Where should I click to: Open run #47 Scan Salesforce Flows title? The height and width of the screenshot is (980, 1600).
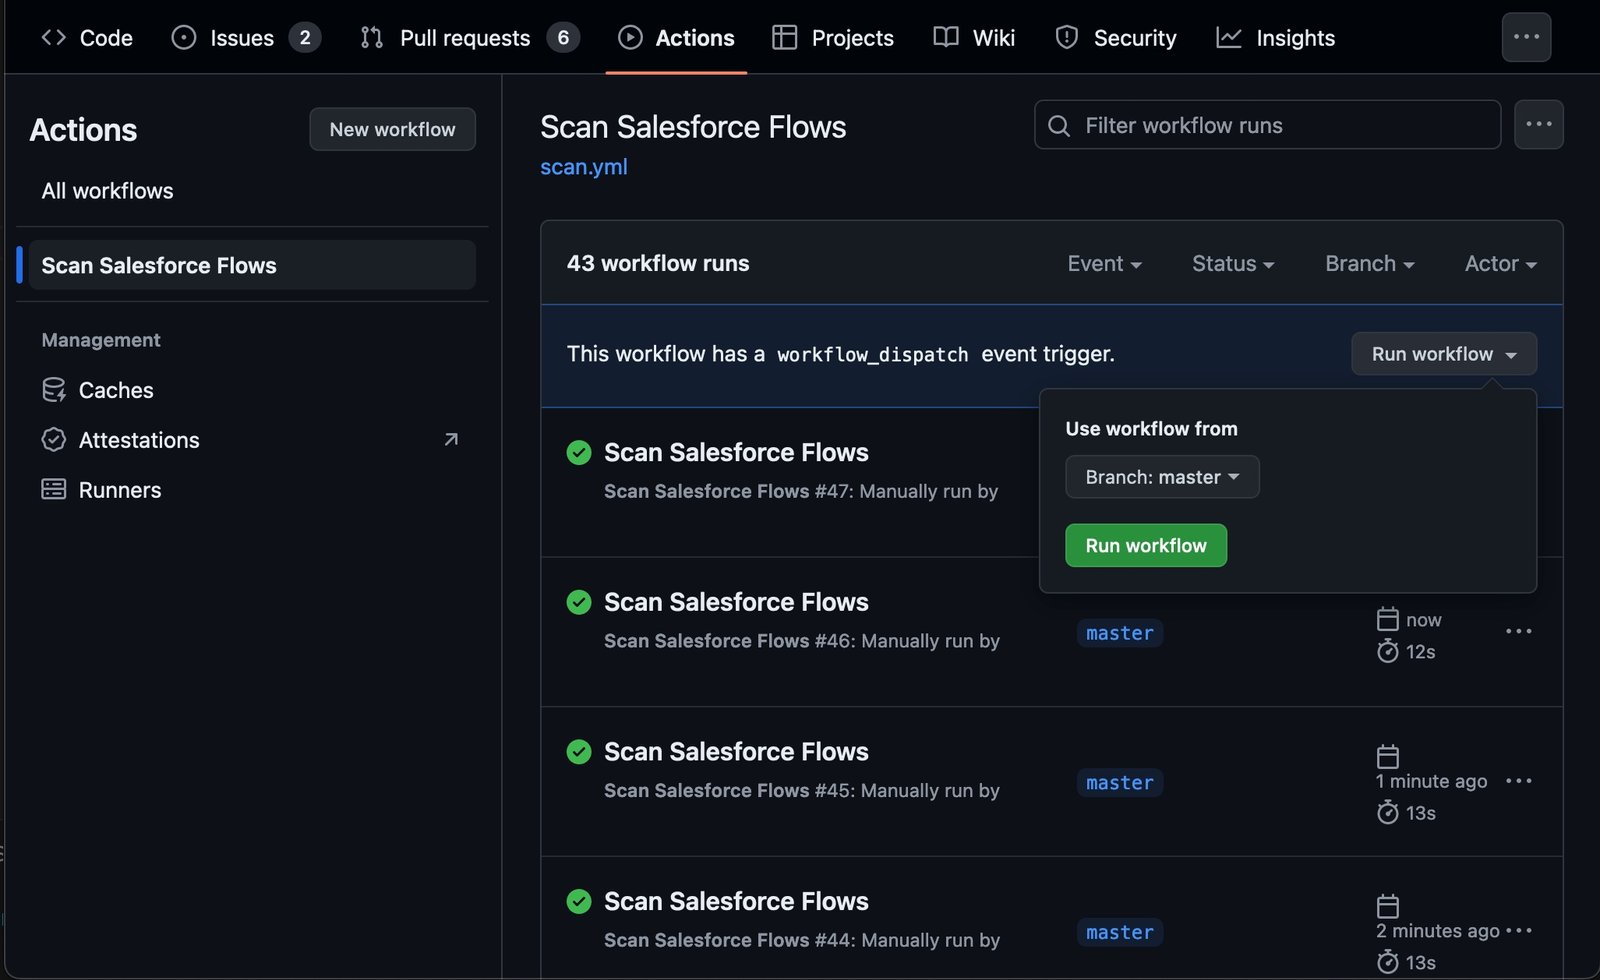click(736, 453)
